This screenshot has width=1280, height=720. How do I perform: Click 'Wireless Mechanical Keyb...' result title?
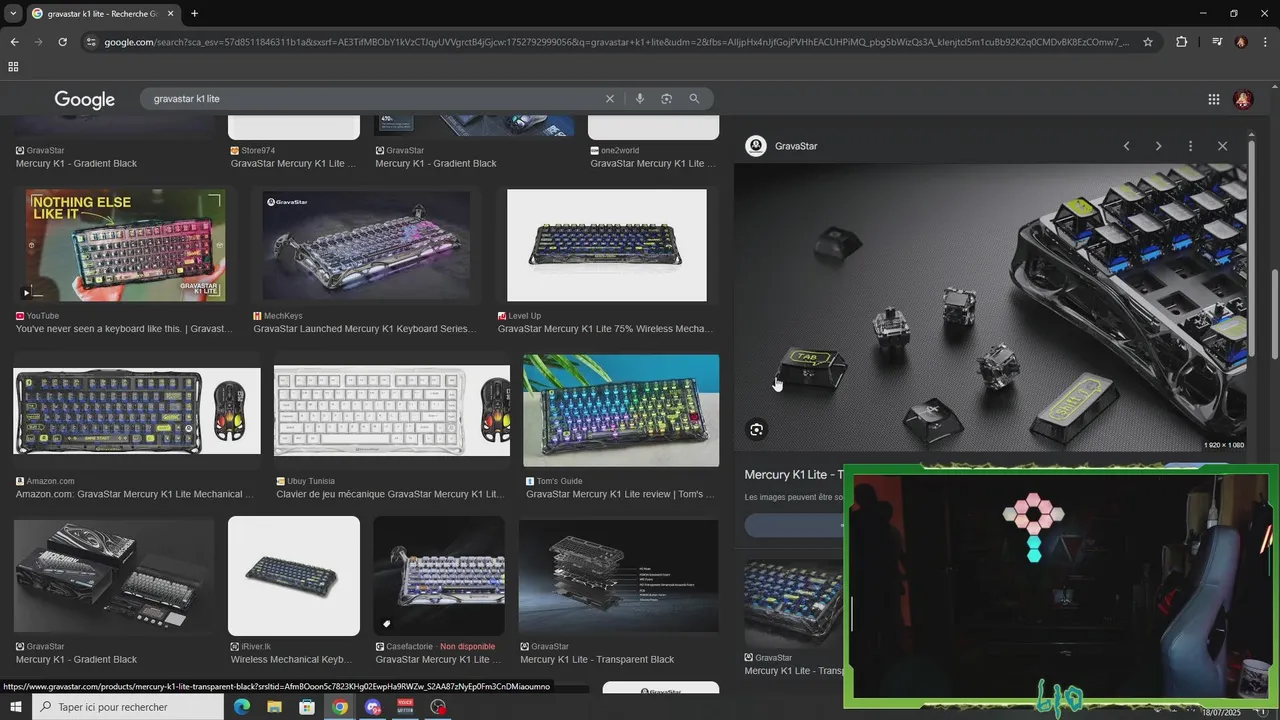click(x=291, y=659)
